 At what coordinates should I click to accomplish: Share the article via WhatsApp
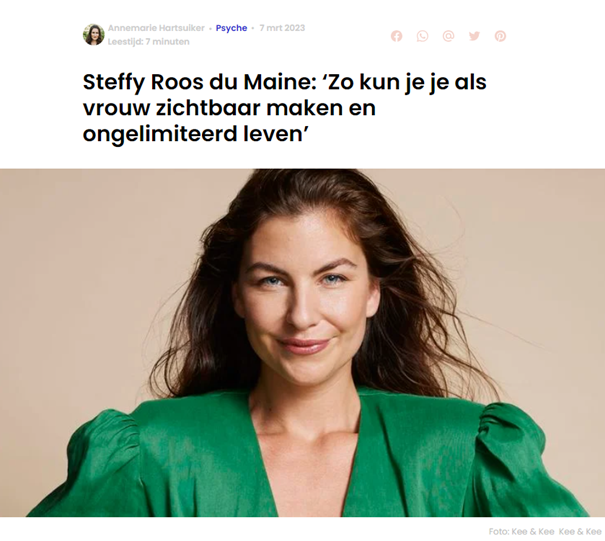click(422, 36)
